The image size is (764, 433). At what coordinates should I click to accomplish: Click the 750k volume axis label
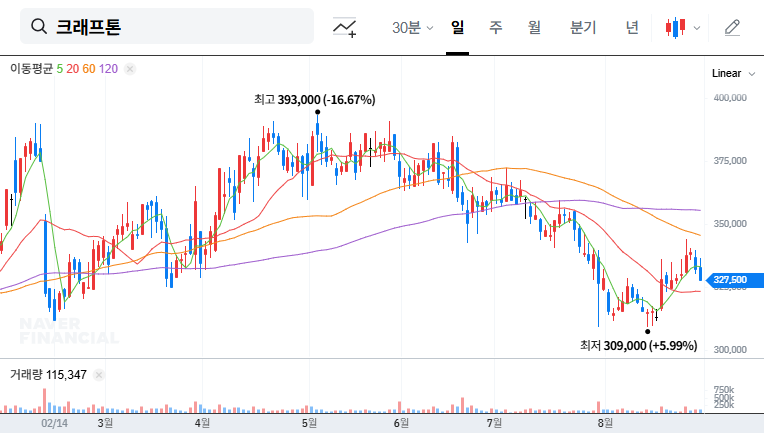click(x=724, y=390)
